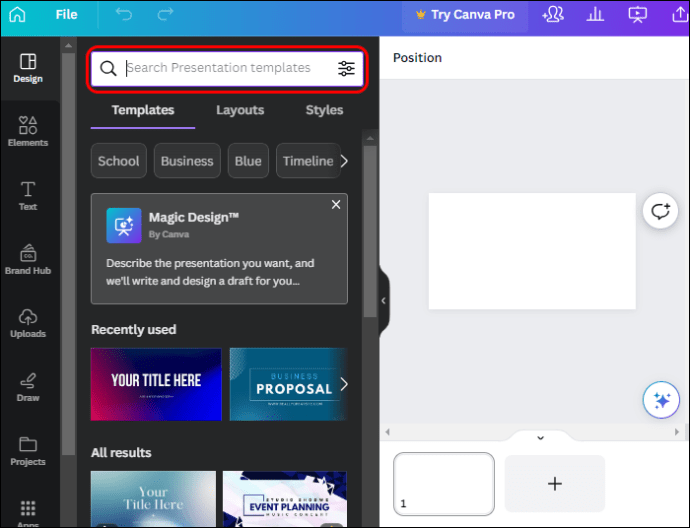690x528 pixels.
Task: Open the search filters slider icon
Action: point(346,68)
